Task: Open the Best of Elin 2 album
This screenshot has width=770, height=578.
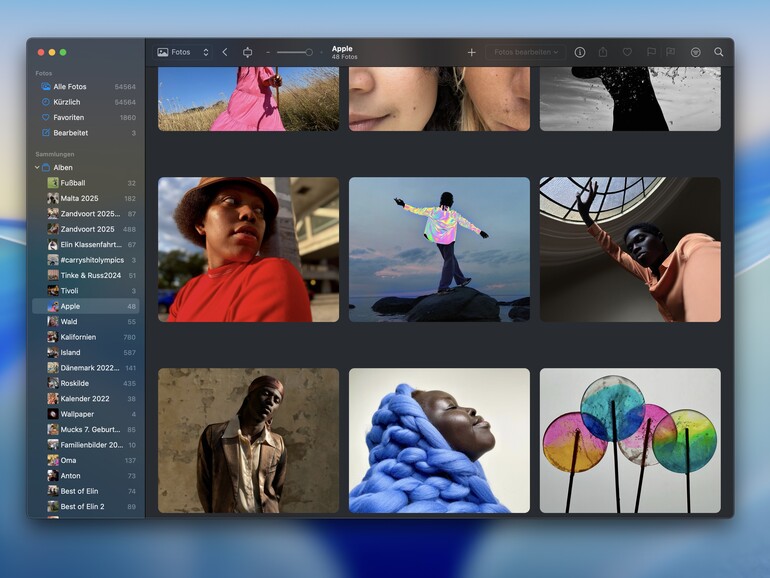Action: click(86, 506)
